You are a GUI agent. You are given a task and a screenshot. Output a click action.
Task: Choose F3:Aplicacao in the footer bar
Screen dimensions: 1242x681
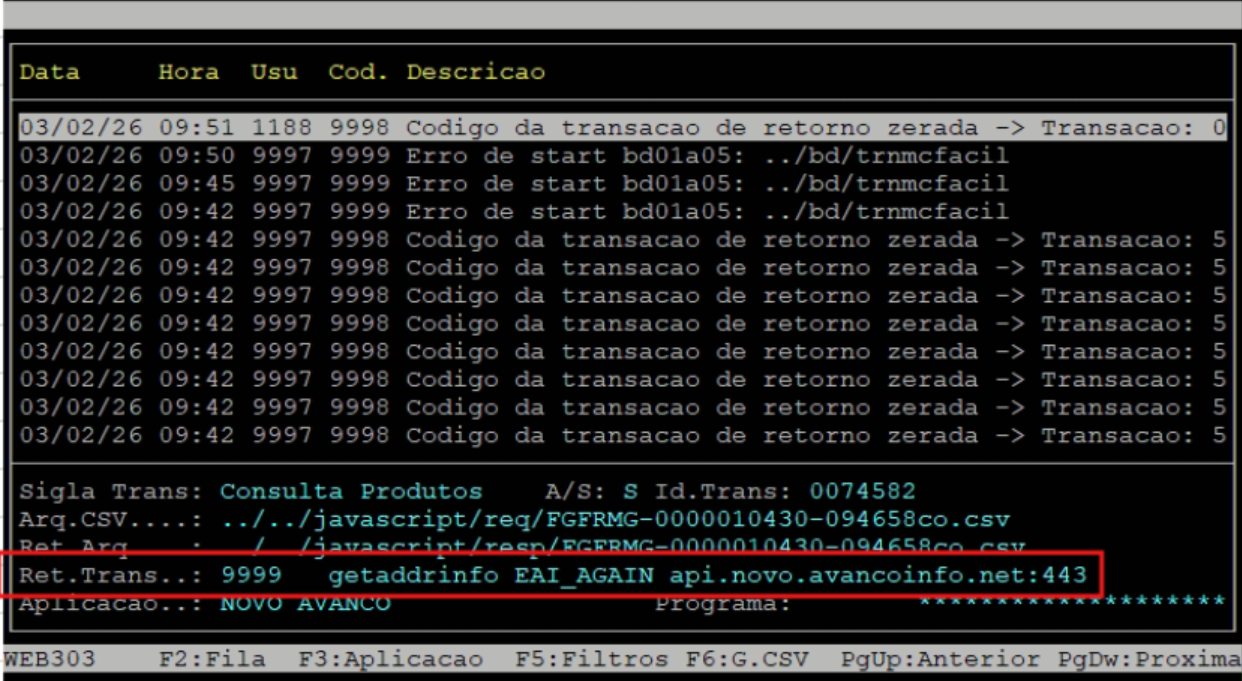pos(390,660)
